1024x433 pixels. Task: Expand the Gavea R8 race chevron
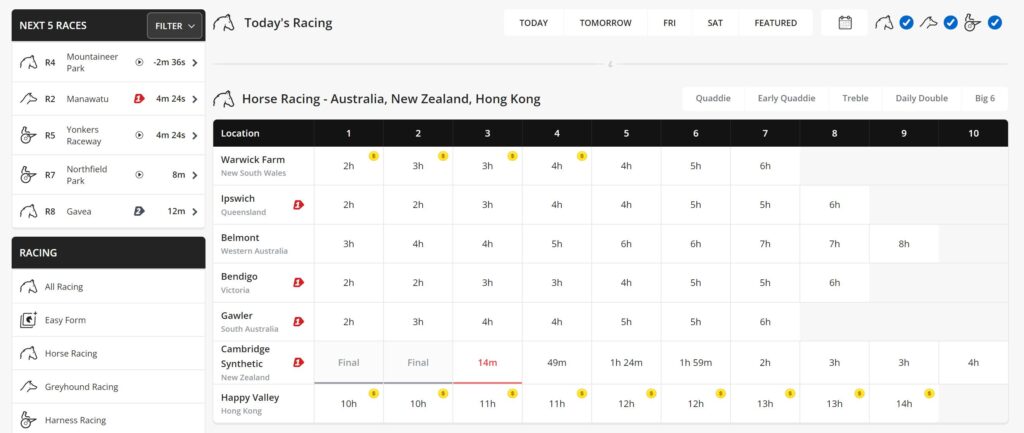[x=195, y=212]
